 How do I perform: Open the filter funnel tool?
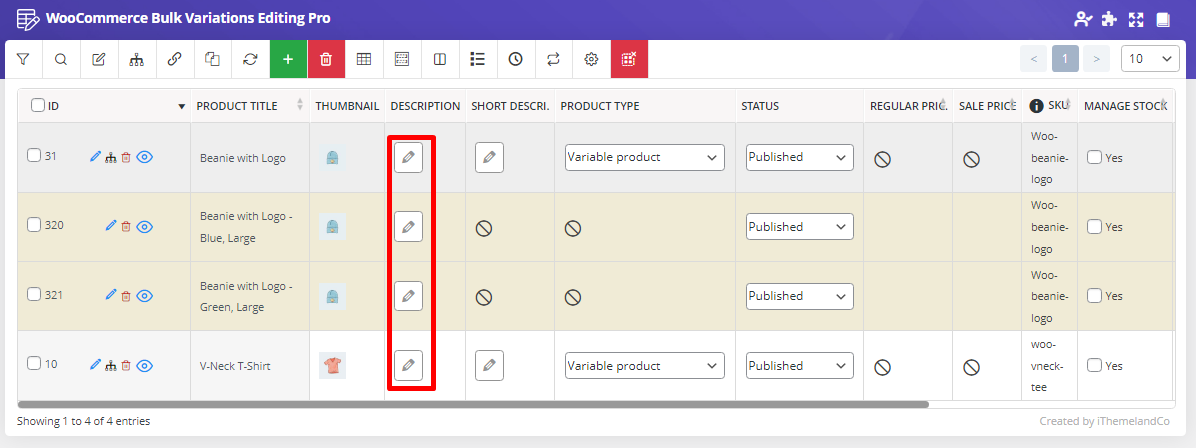[x=23, y=59]
